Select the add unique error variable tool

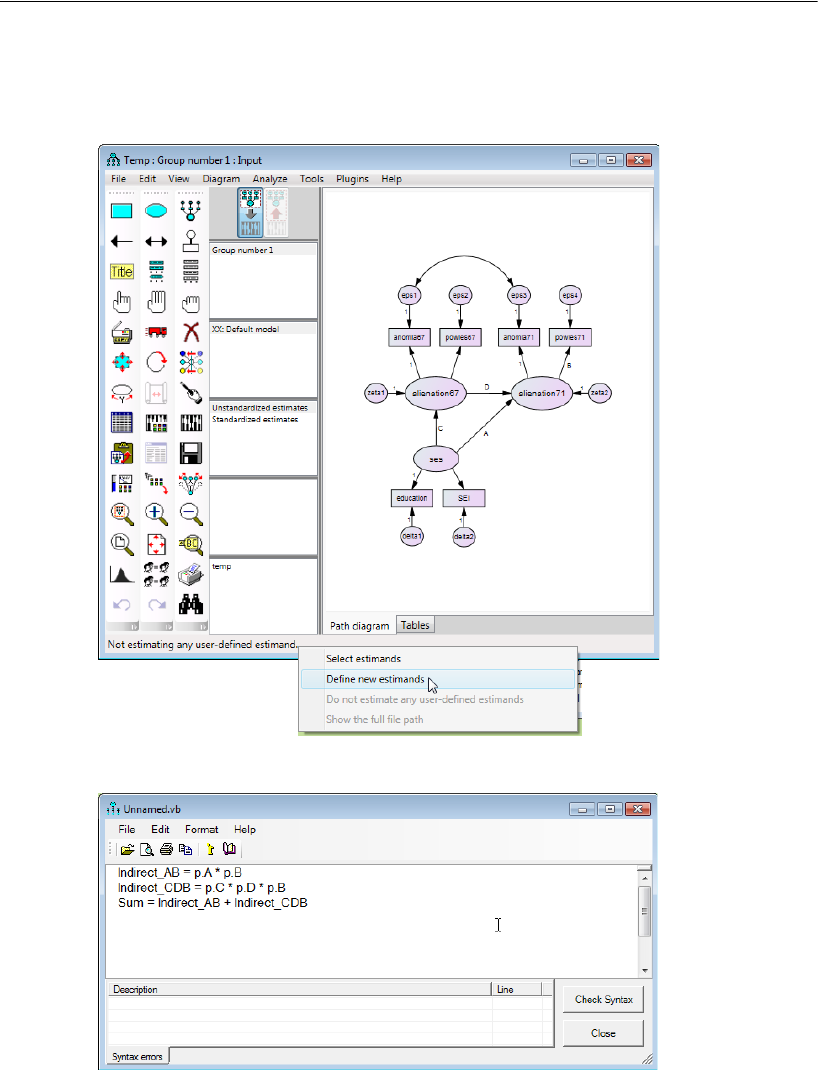click(191, 241)
